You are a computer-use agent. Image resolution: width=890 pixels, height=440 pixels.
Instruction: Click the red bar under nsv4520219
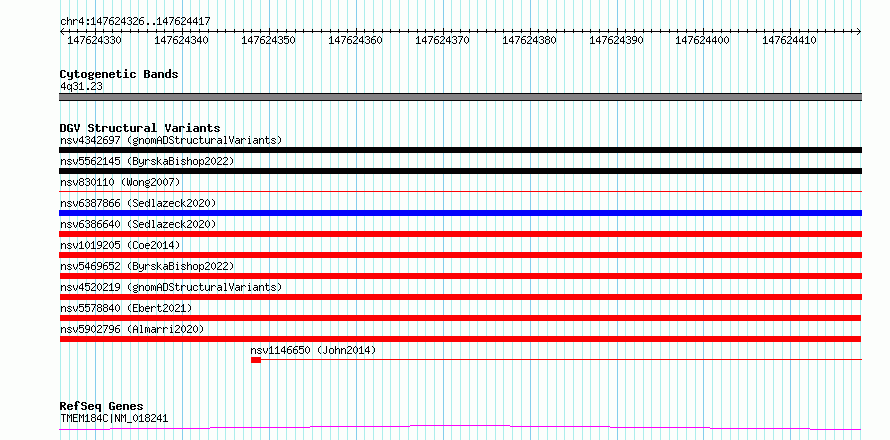[x=460, y=297]
